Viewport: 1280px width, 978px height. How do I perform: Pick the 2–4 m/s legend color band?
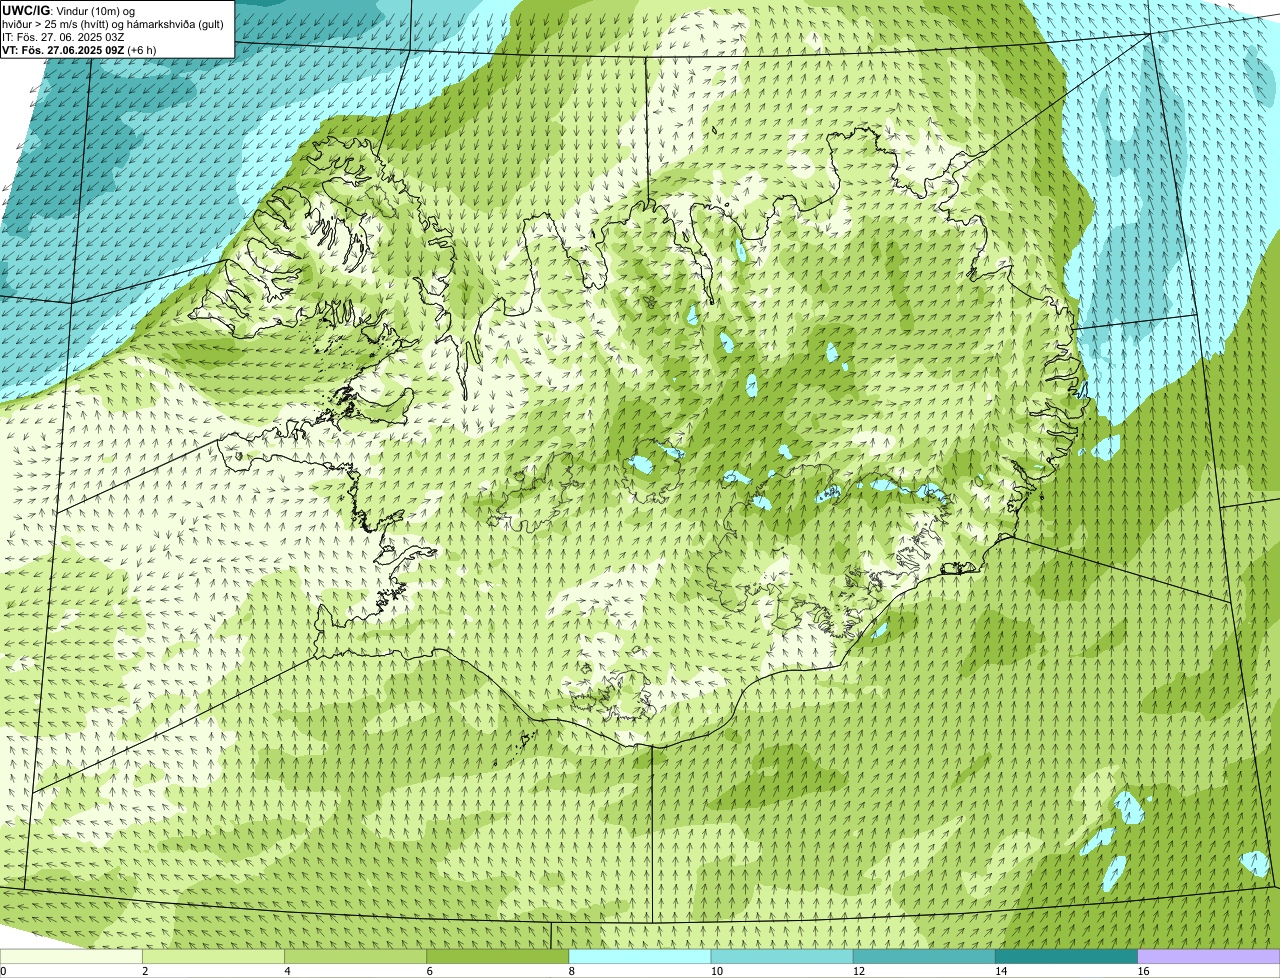213,957
